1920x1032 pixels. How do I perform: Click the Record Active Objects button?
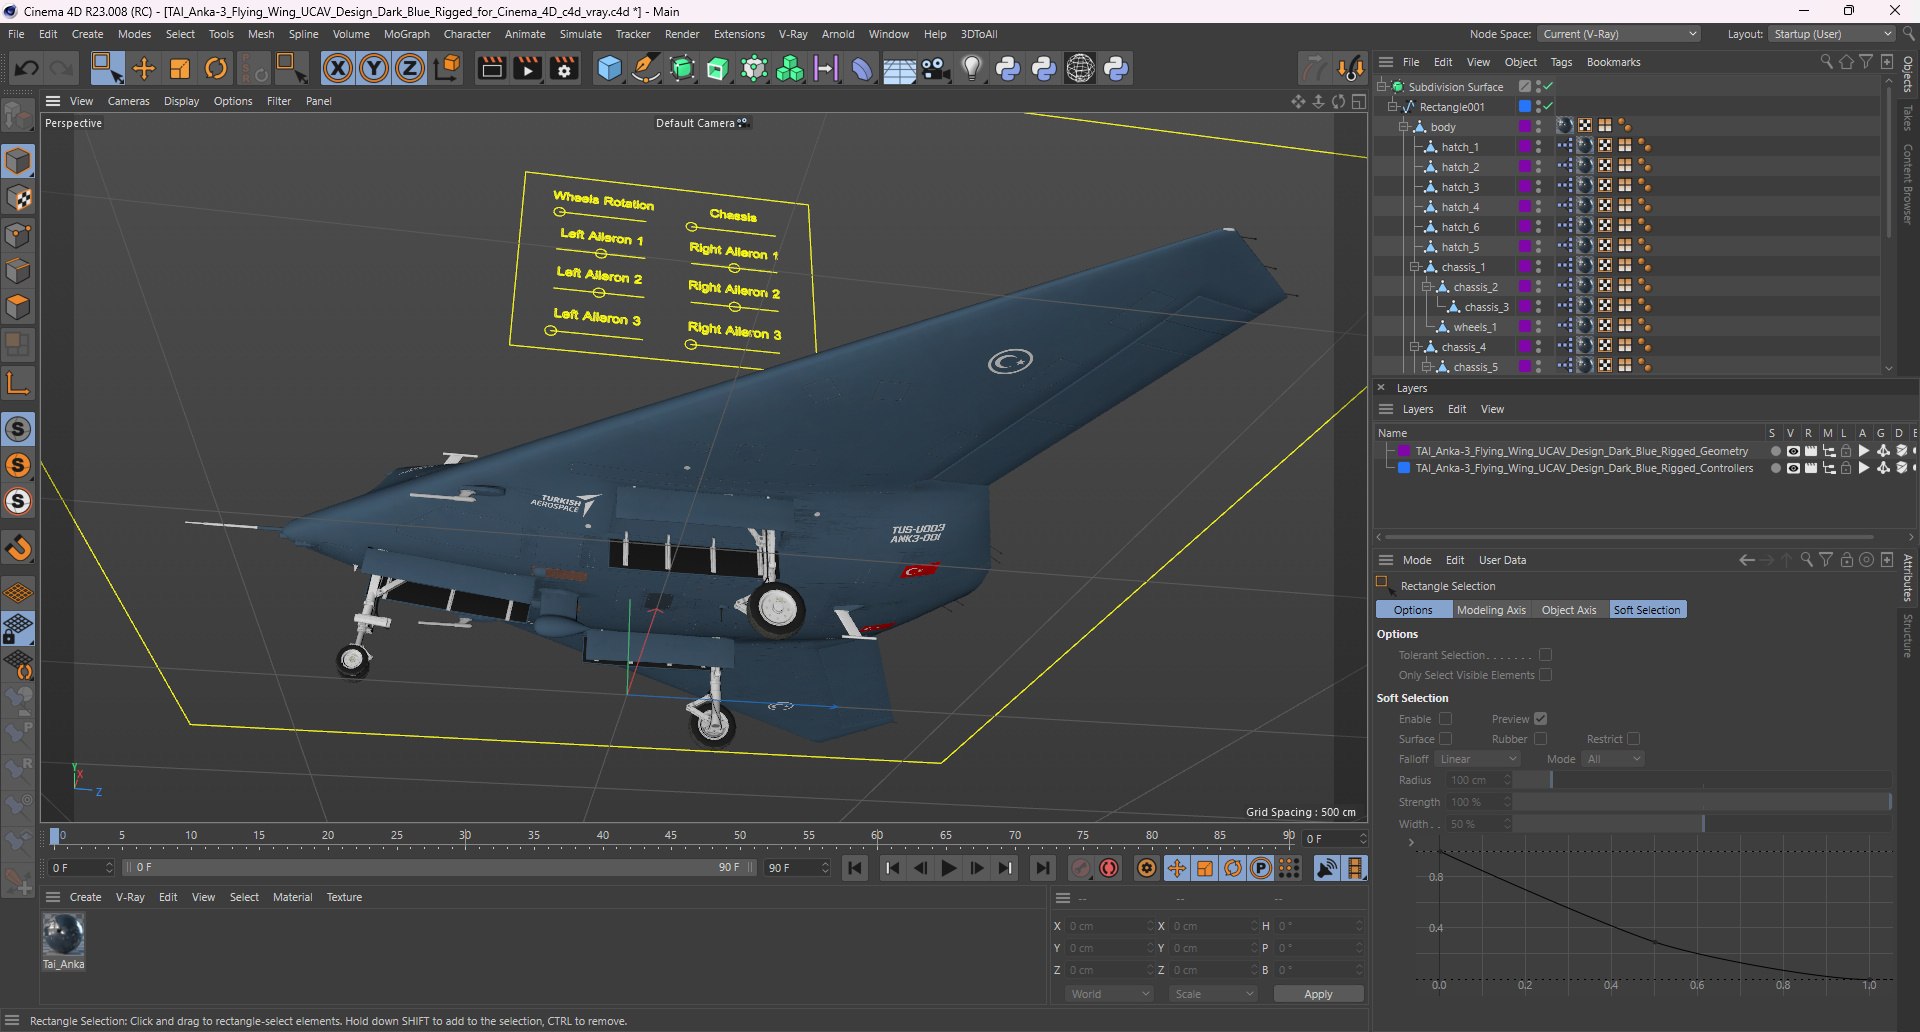point(1080,868)
